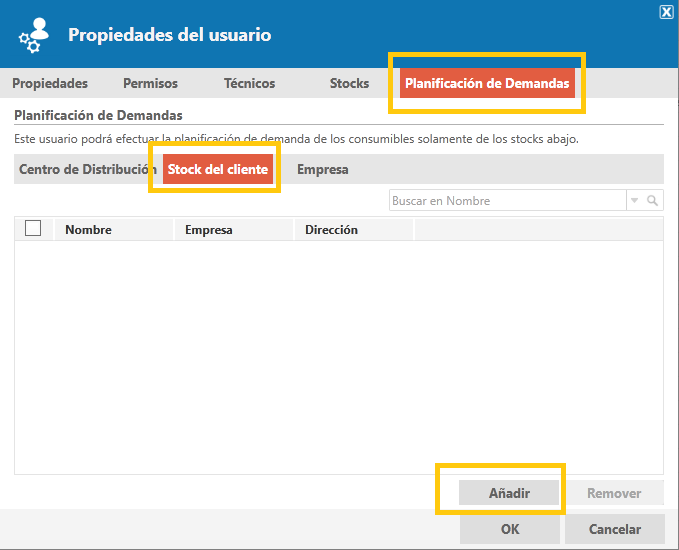Expand the search field dropdown arrow

634,201
